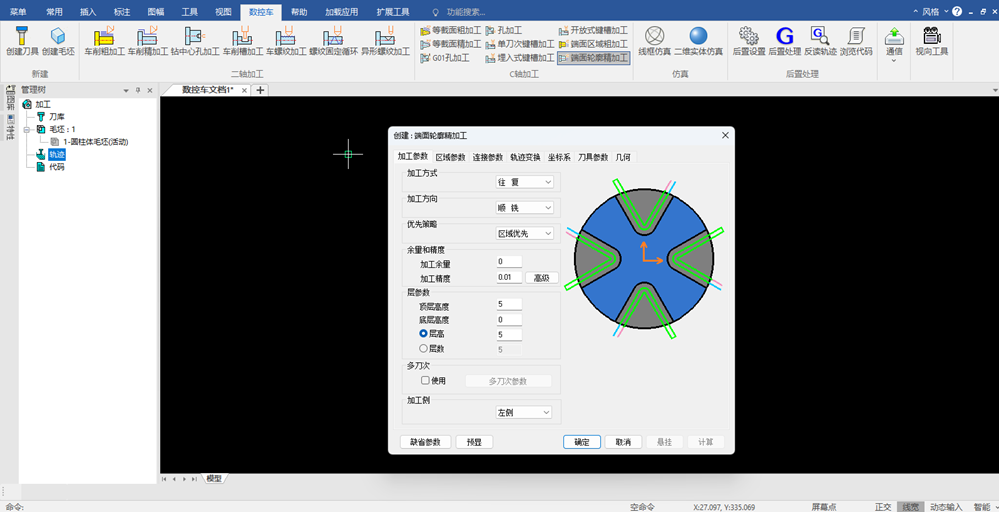Switch to the 区域参数 tab
Image resolution: width=999 pixels, height=512 pixels.
click(450, 157)
